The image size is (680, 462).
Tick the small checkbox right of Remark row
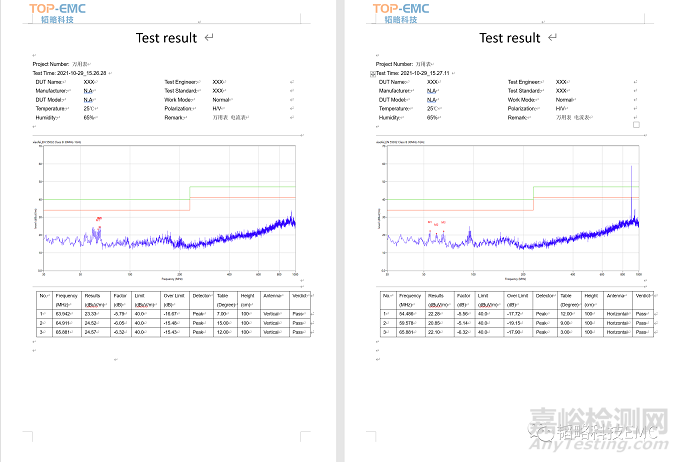click(636, 125)
